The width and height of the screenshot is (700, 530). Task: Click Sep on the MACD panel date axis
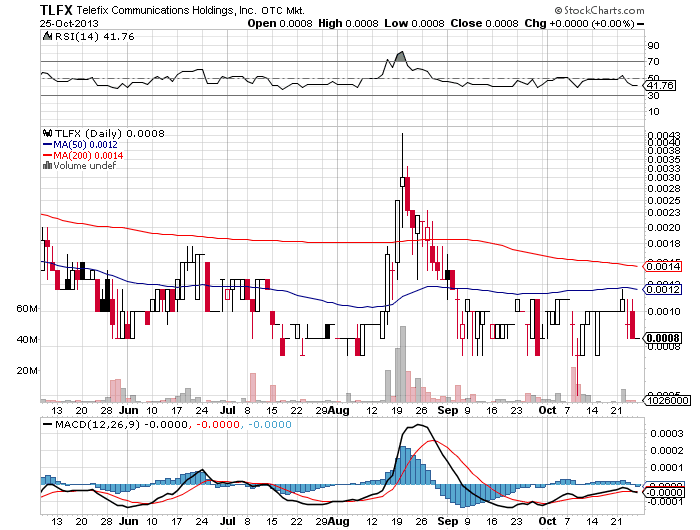click(x=447, y=521)
